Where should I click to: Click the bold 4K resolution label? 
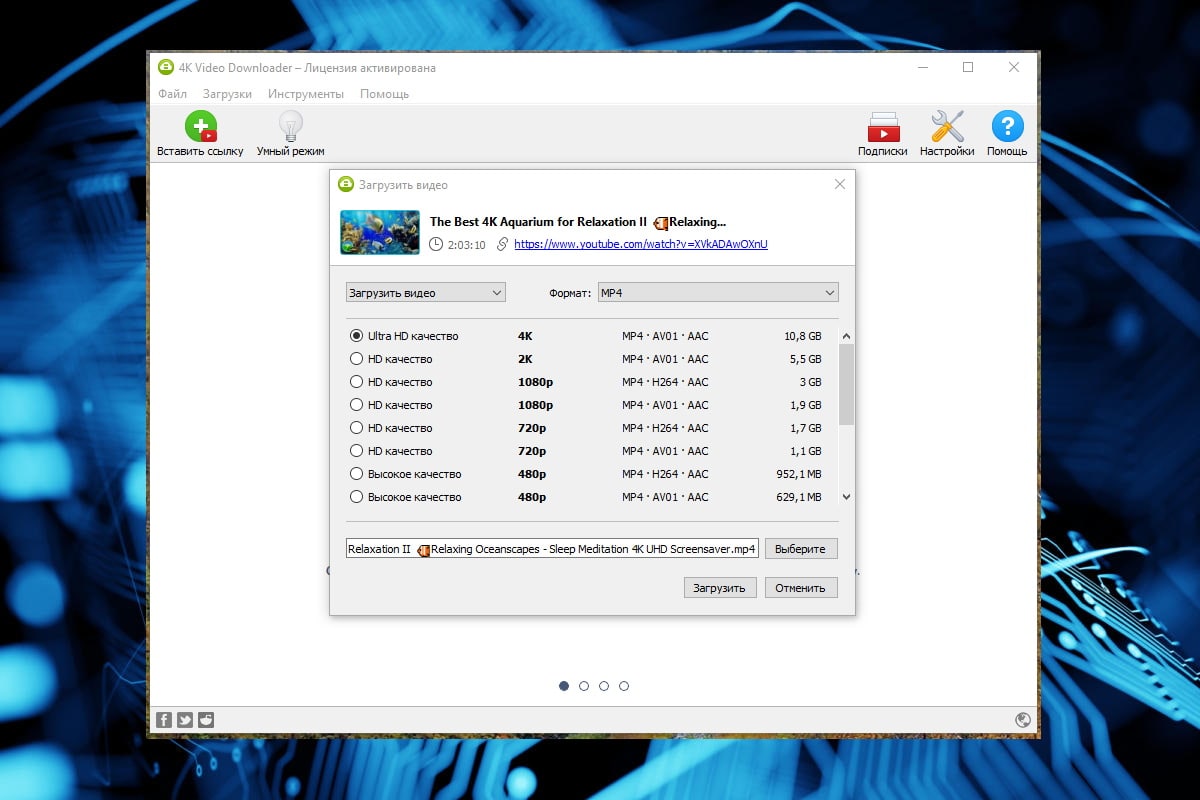(525, 336)
